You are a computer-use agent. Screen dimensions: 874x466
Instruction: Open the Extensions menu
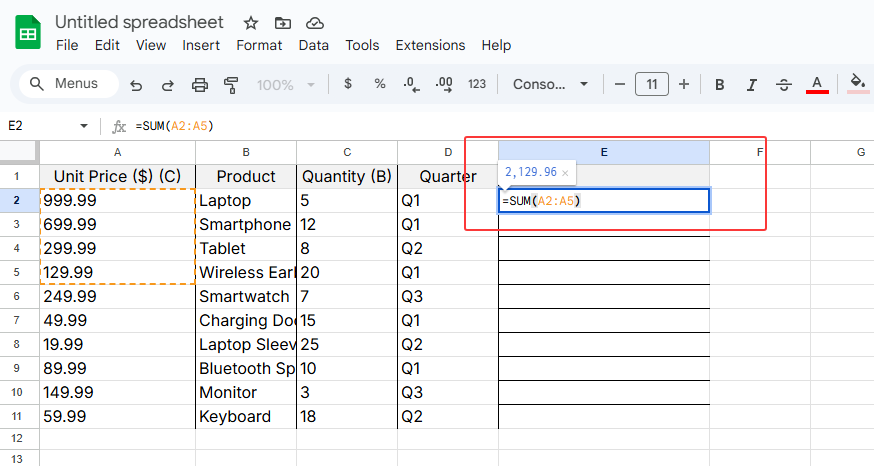tap(430, 45)
